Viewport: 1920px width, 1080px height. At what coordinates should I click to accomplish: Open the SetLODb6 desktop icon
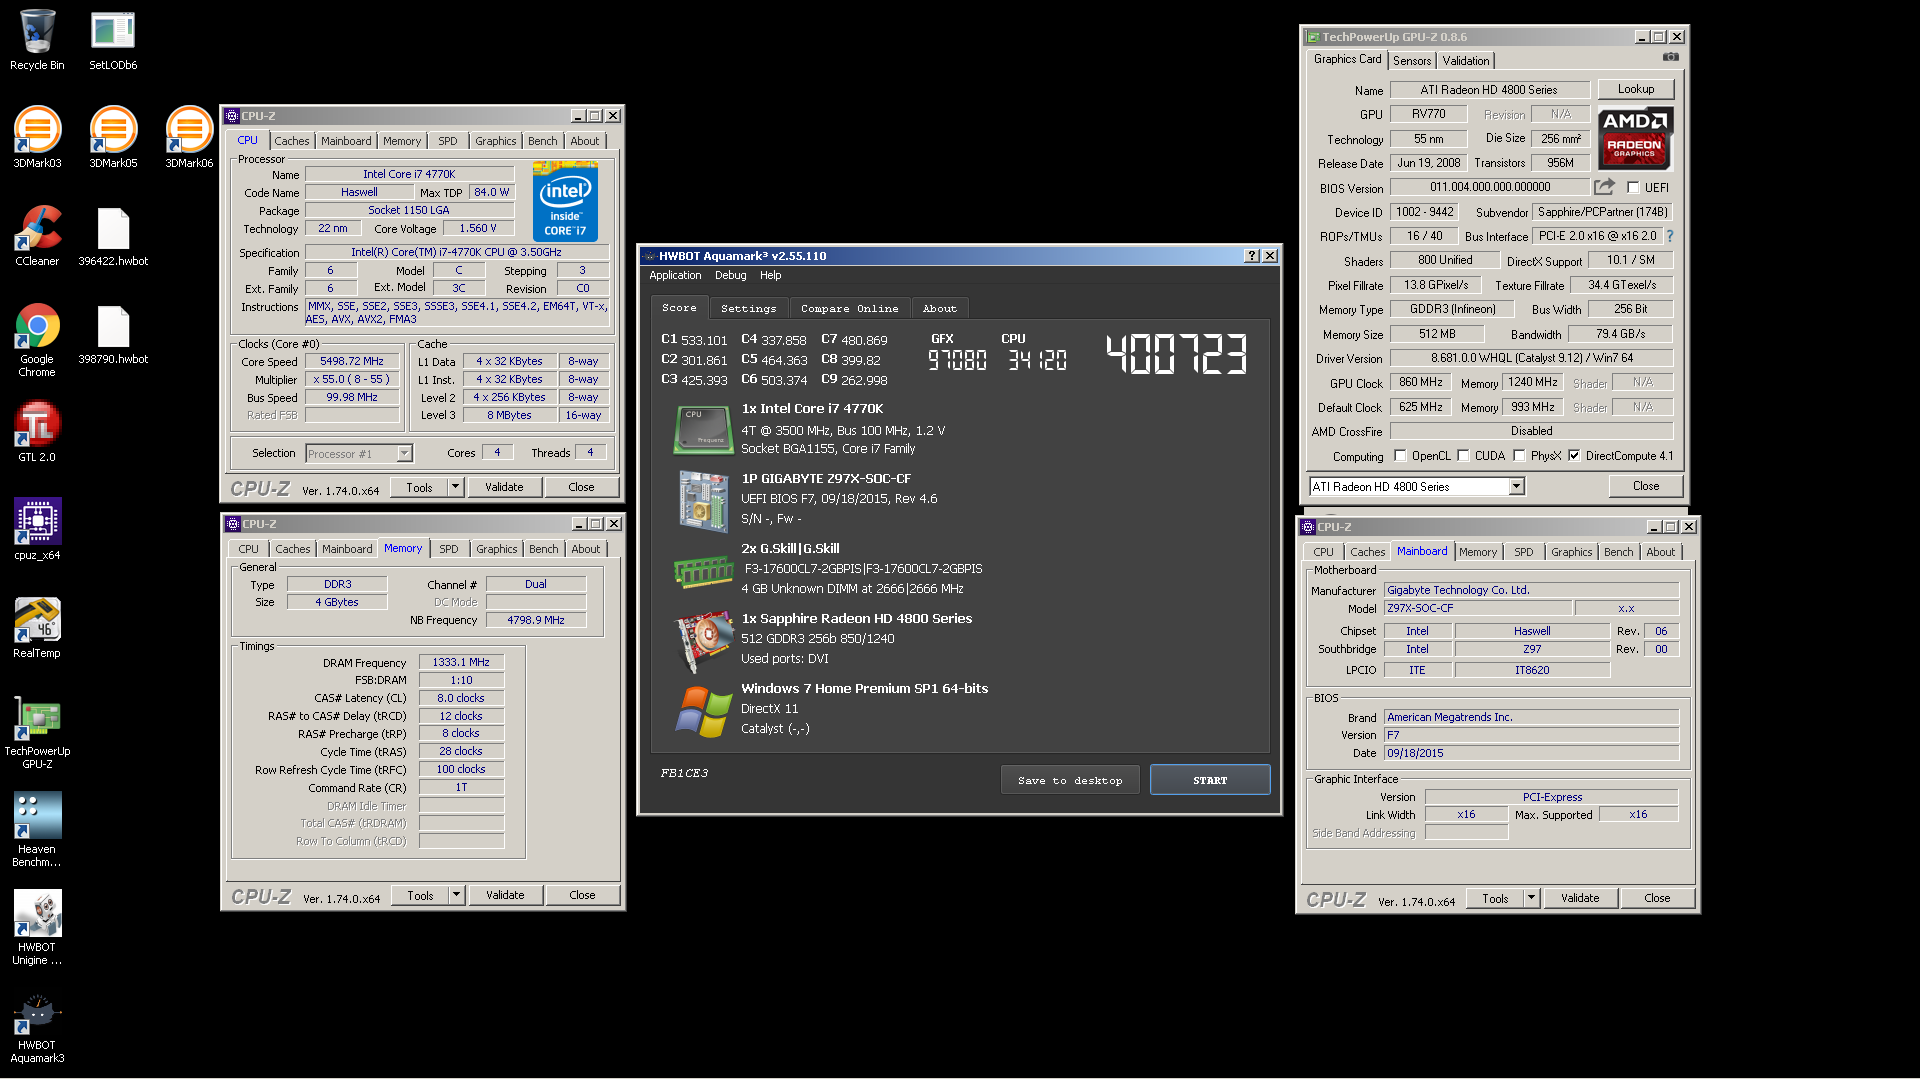(113, 40)
